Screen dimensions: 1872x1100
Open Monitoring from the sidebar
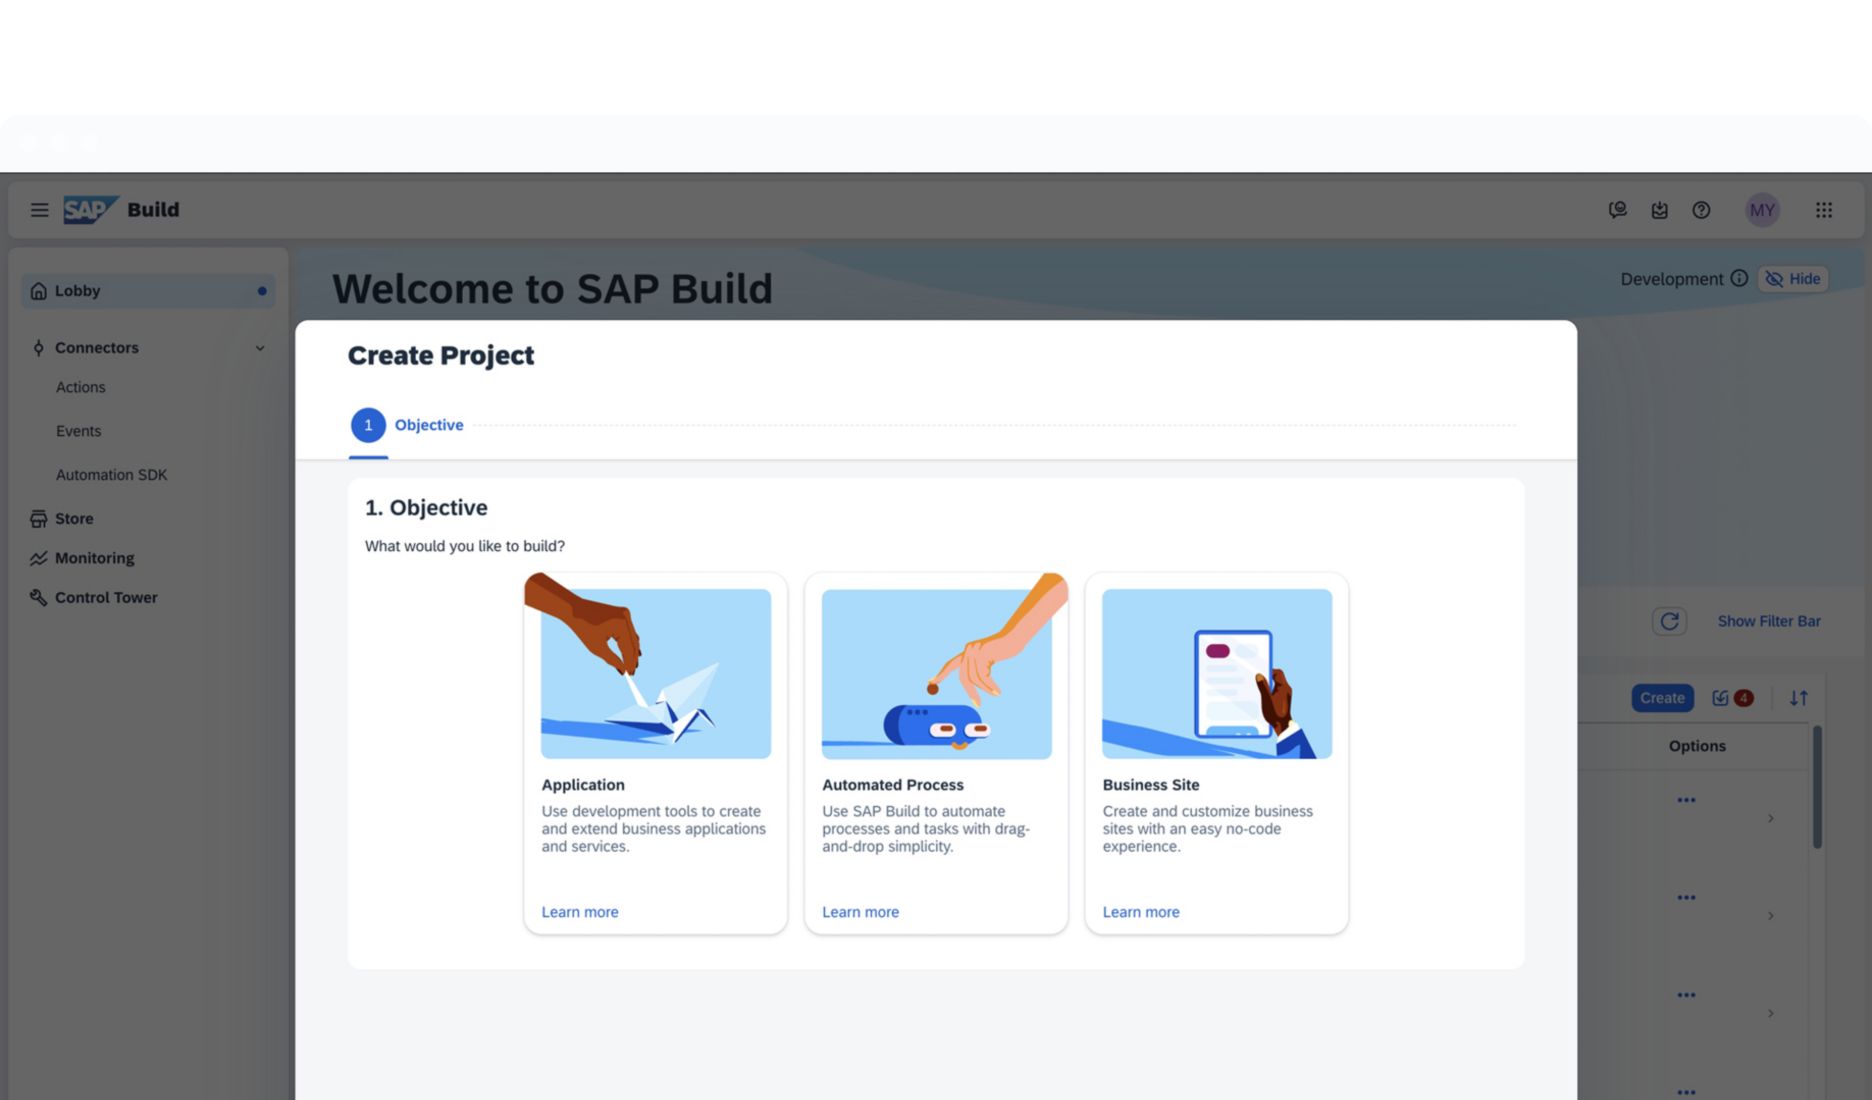pyautogui.click(x=94, y=557)
